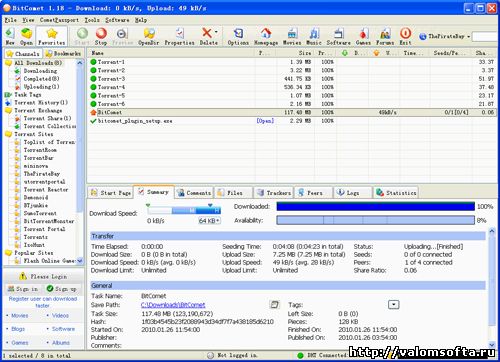
Task: Open the Software link in the bottom-left panel
Action: 63,329
